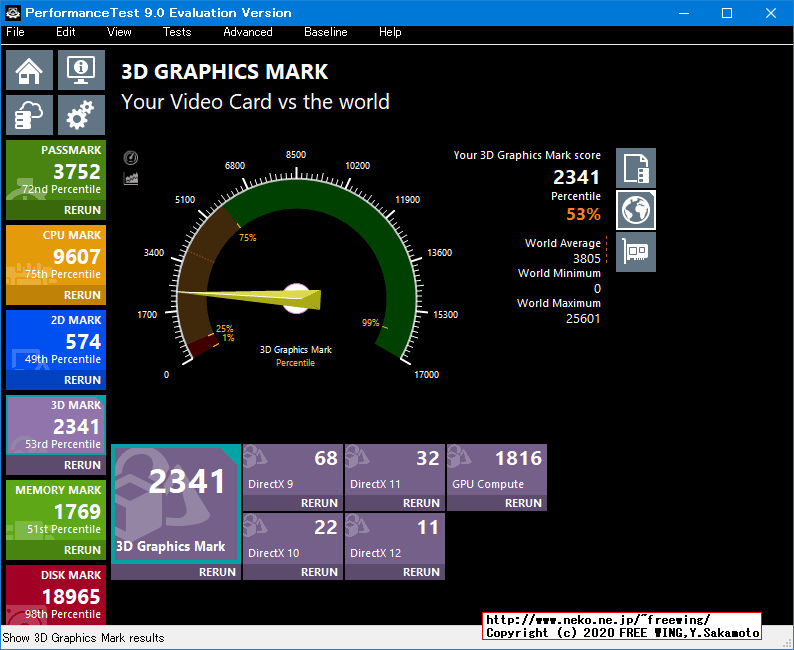Select the 2D Mark score tile

56,341
